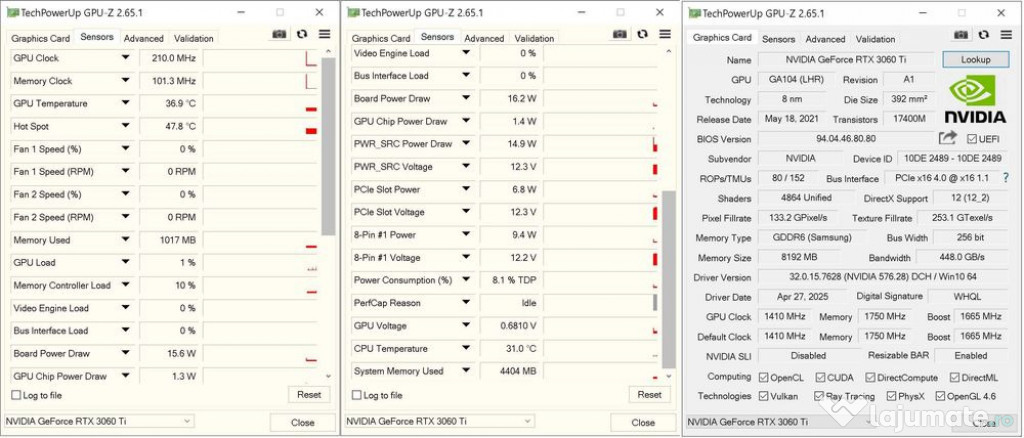The width and height of the screenshot is (1024, 438).
Task: Click the Name field NVIDIA GeForce RTX 3060 Ti
Action: [846, 59]
